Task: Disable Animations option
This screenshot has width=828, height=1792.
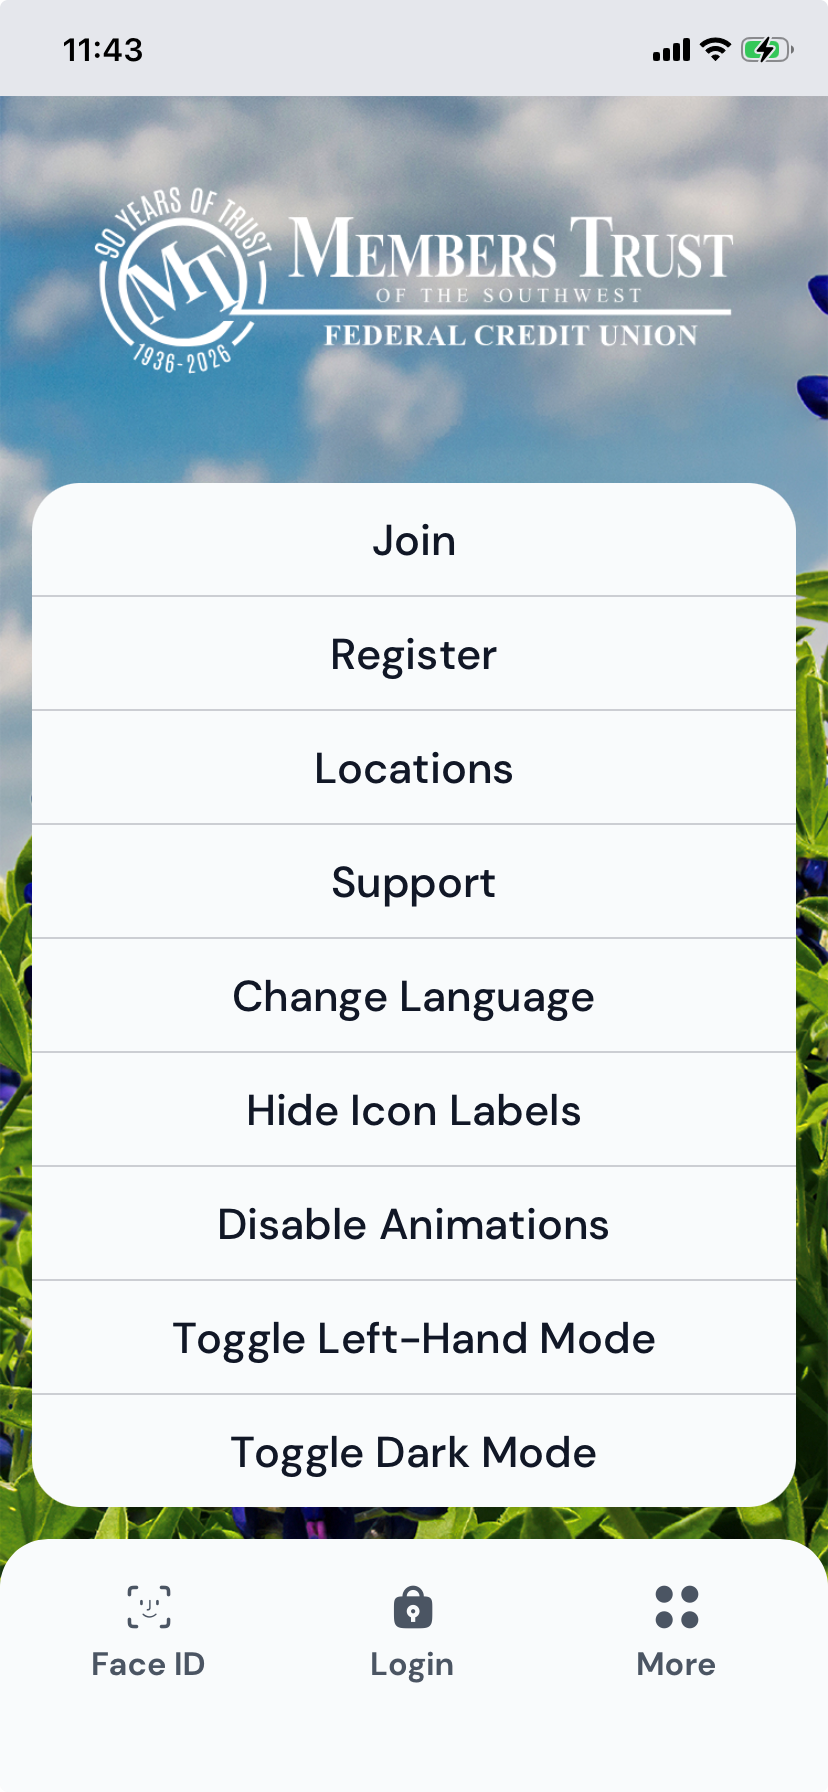Action: pos(414,1224)
